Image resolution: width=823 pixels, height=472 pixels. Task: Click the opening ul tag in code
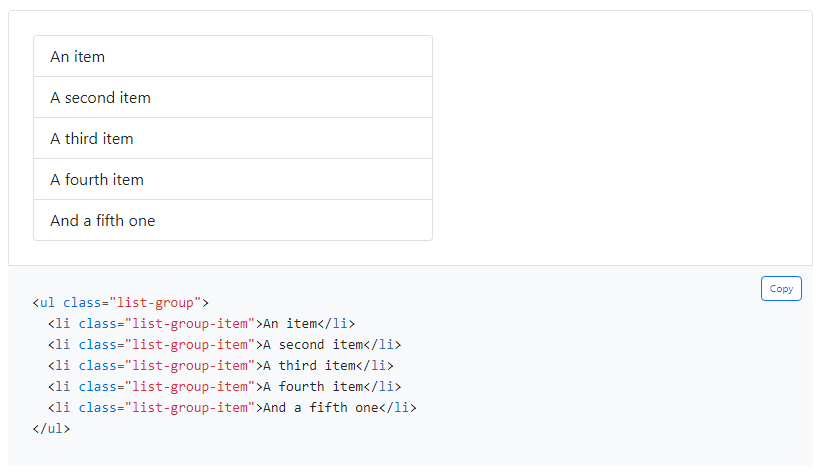[47, 302]
